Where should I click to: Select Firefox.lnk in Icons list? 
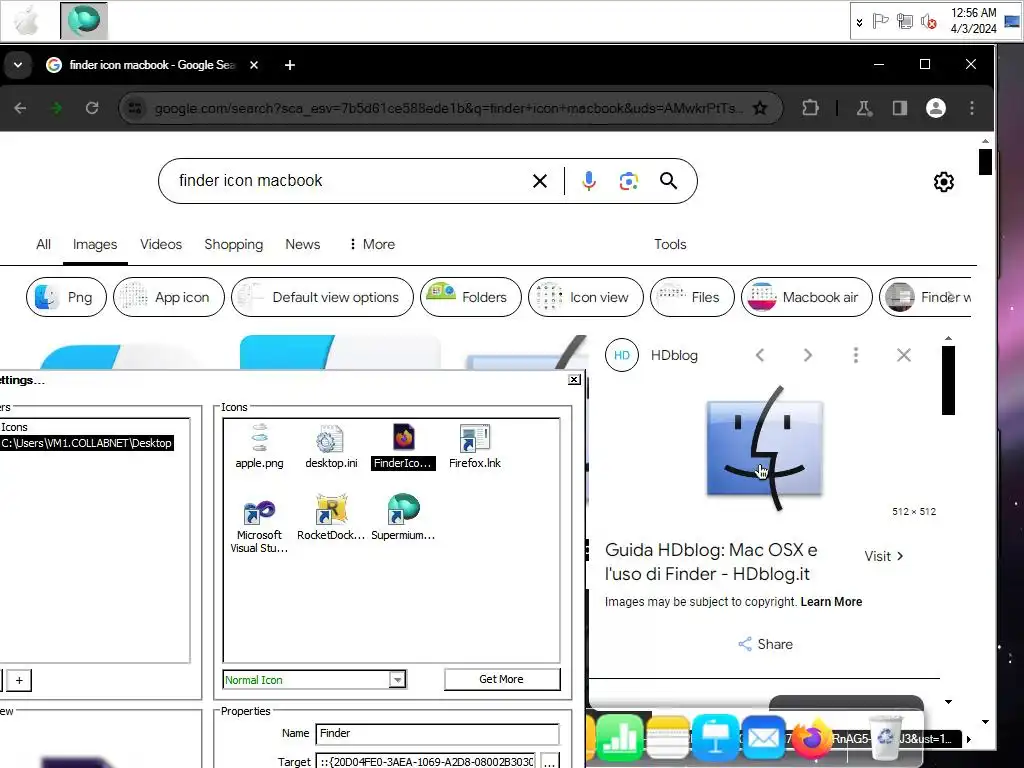(475, 447)
